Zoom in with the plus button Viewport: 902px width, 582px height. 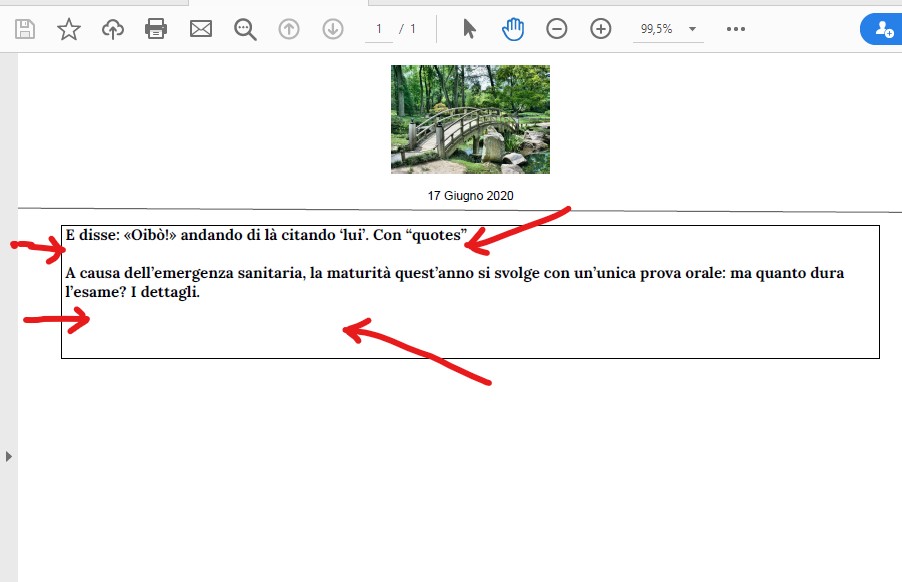pyautogui.click(x=601, y=29)
